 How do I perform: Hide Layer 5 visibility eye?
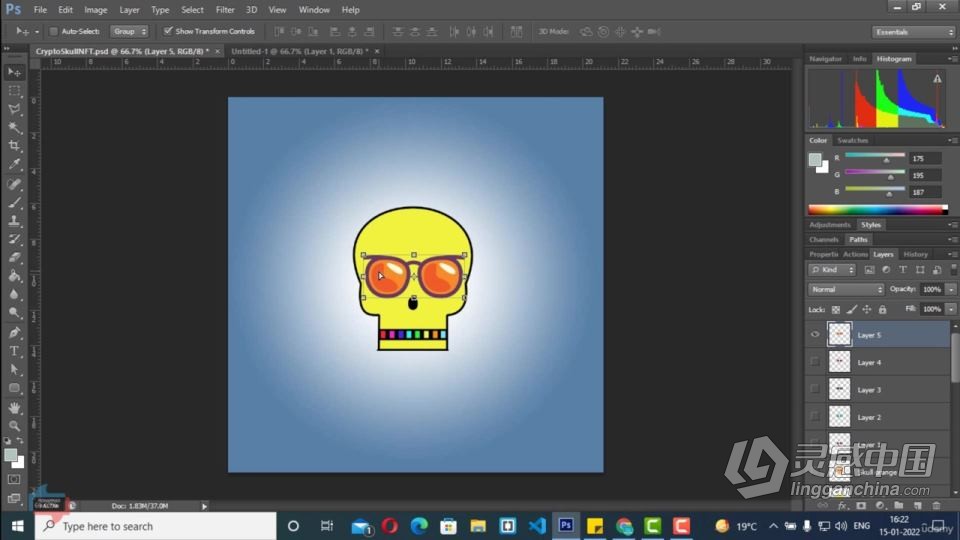(815, 335)
